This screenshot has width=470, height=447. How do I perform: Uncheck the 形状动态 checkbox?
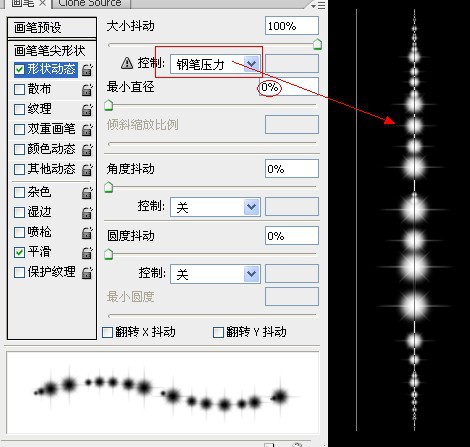click(x=19, y=69)
